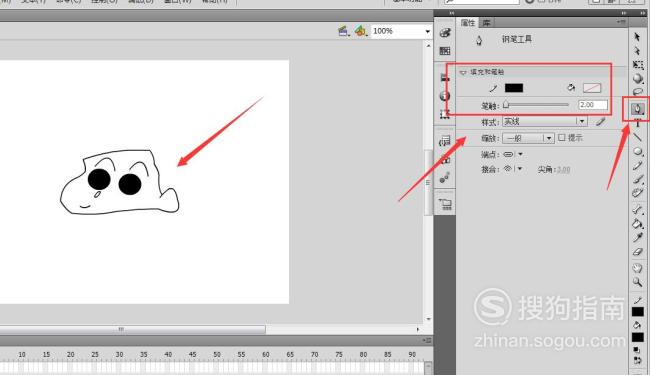Click the stroke size value field
Screen dimensions: 650x375
pos(593,105)
